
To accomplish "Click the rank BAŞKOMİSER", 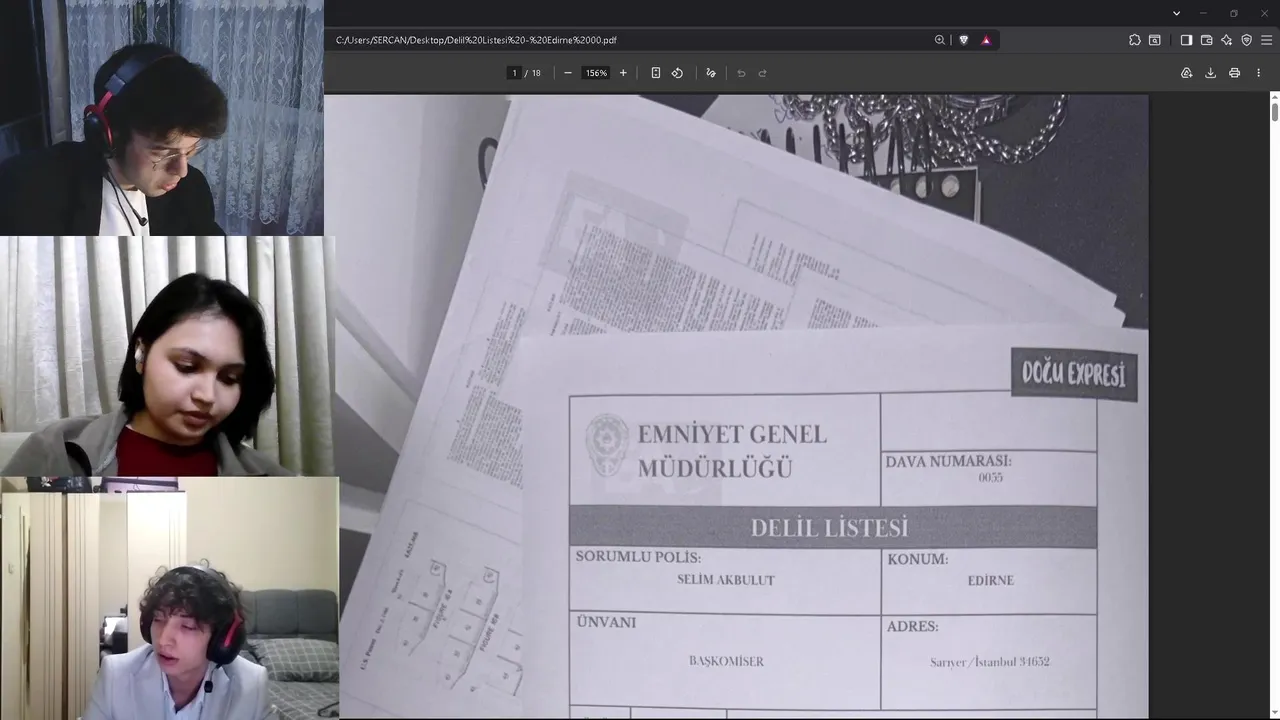I will click(x=726, y=661).
